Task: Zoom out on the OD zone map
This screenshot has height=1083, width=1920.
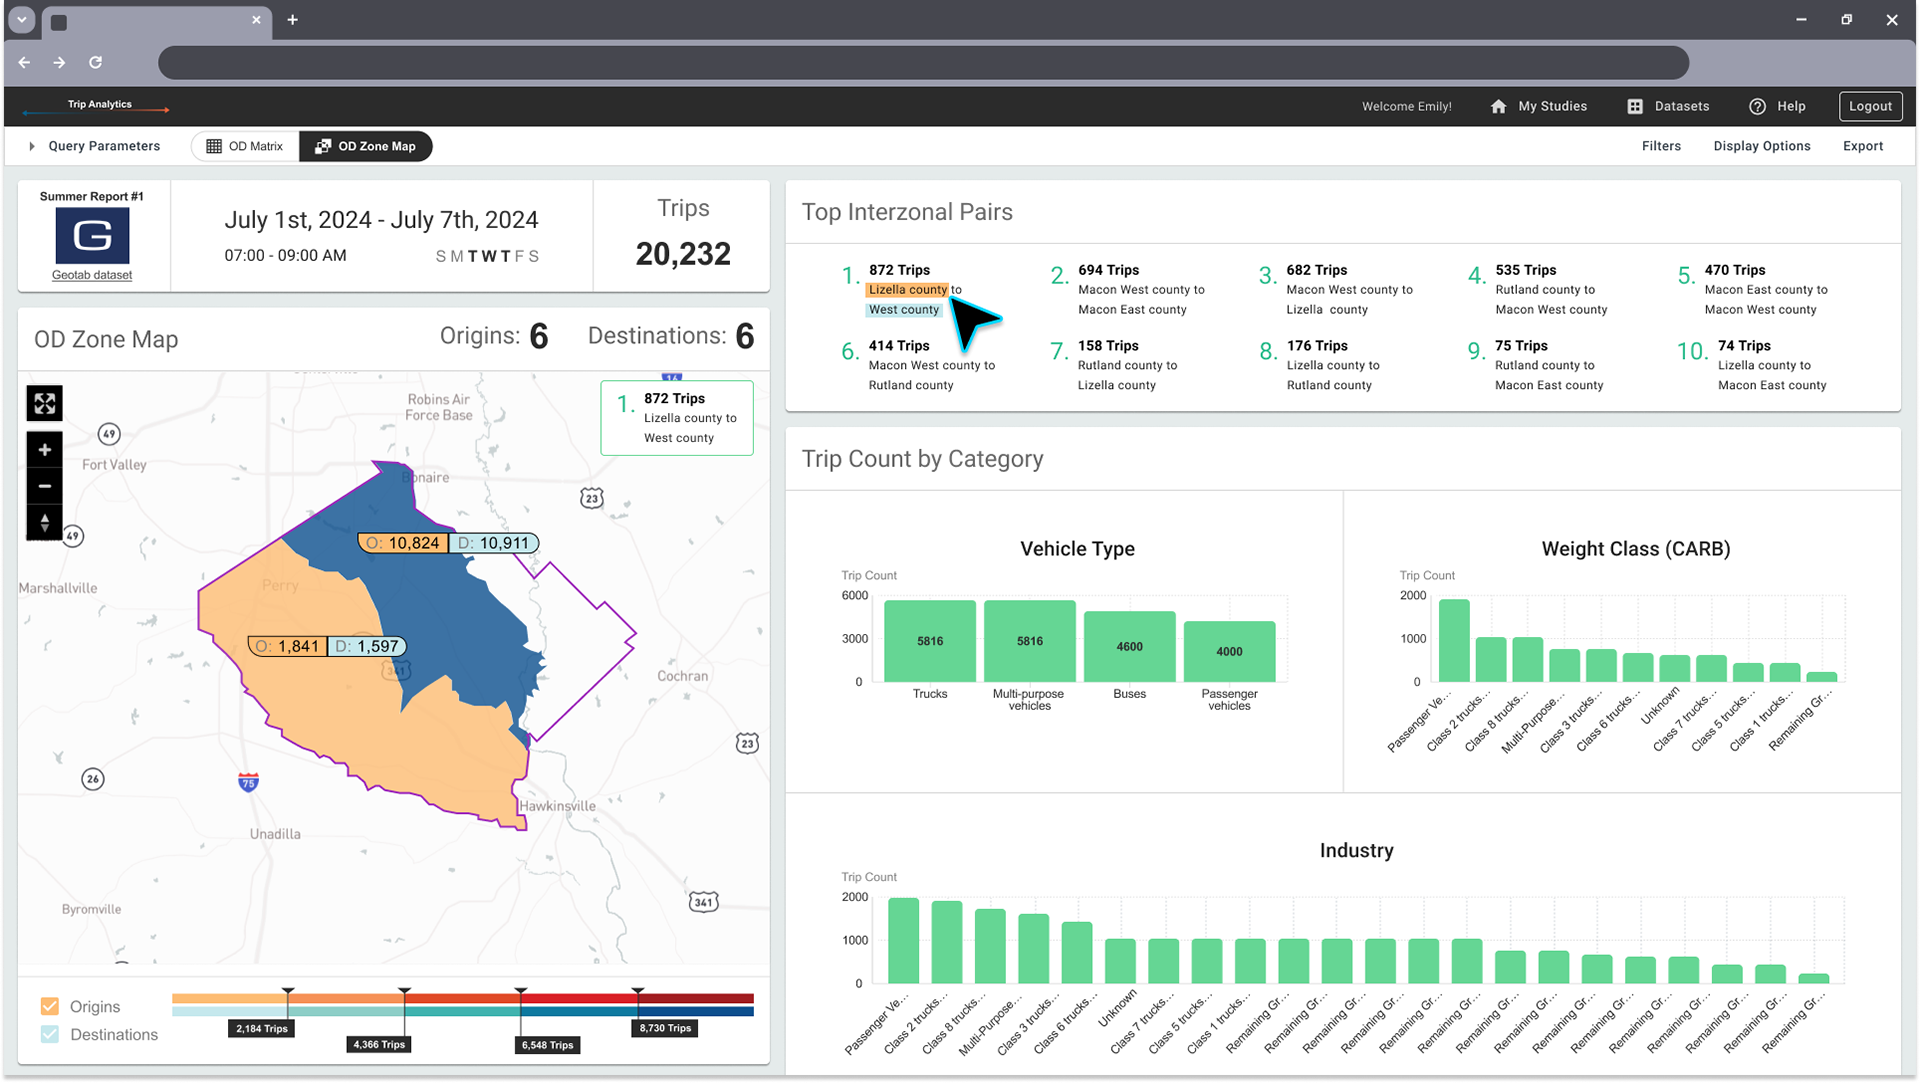Action: (x=45, y=486)
